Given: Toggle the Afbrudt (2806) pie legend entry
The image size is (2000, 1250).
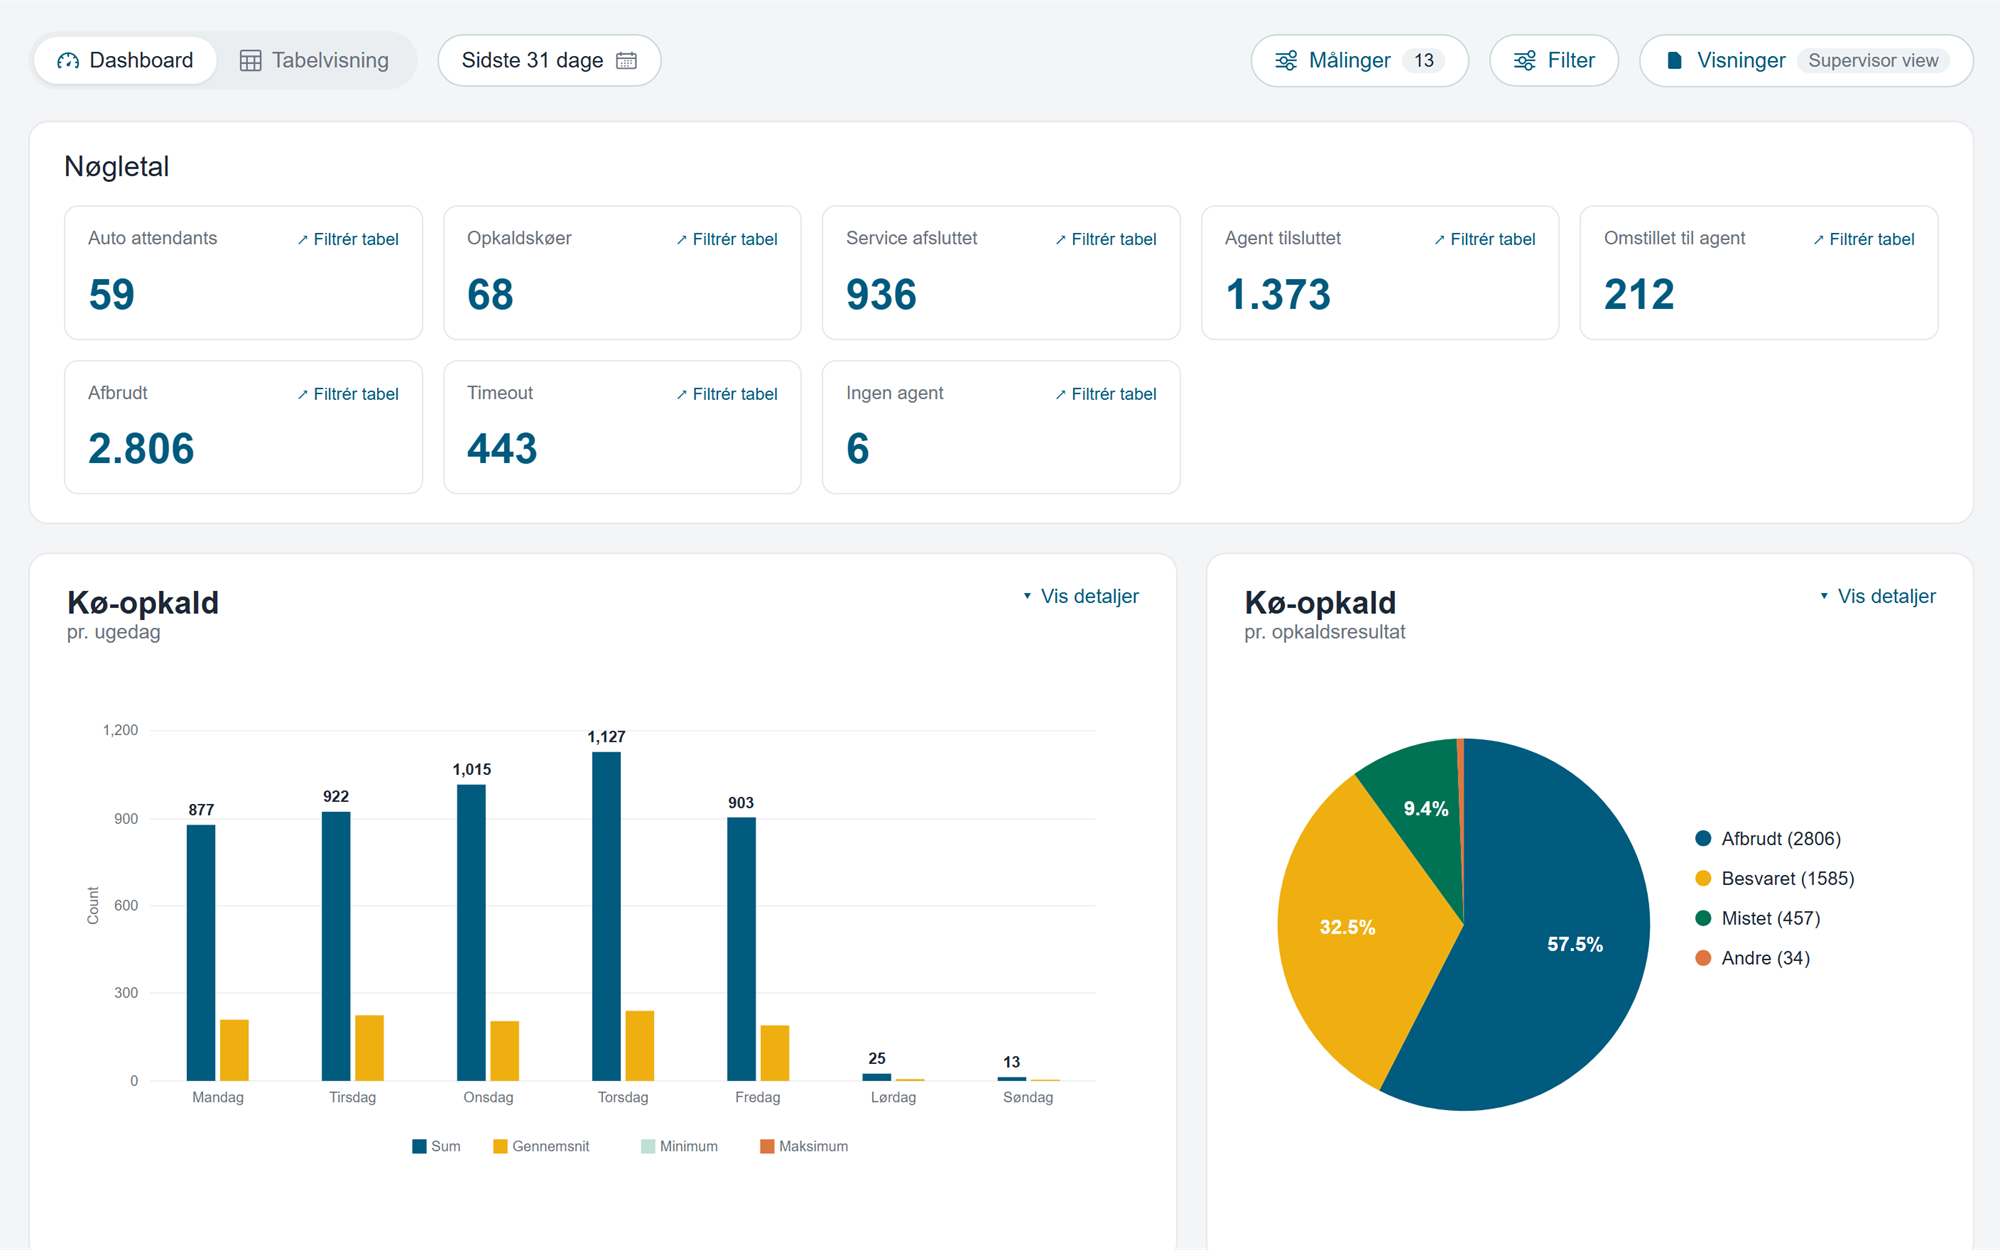Looking at the screenshot, I should (1768, 838).
